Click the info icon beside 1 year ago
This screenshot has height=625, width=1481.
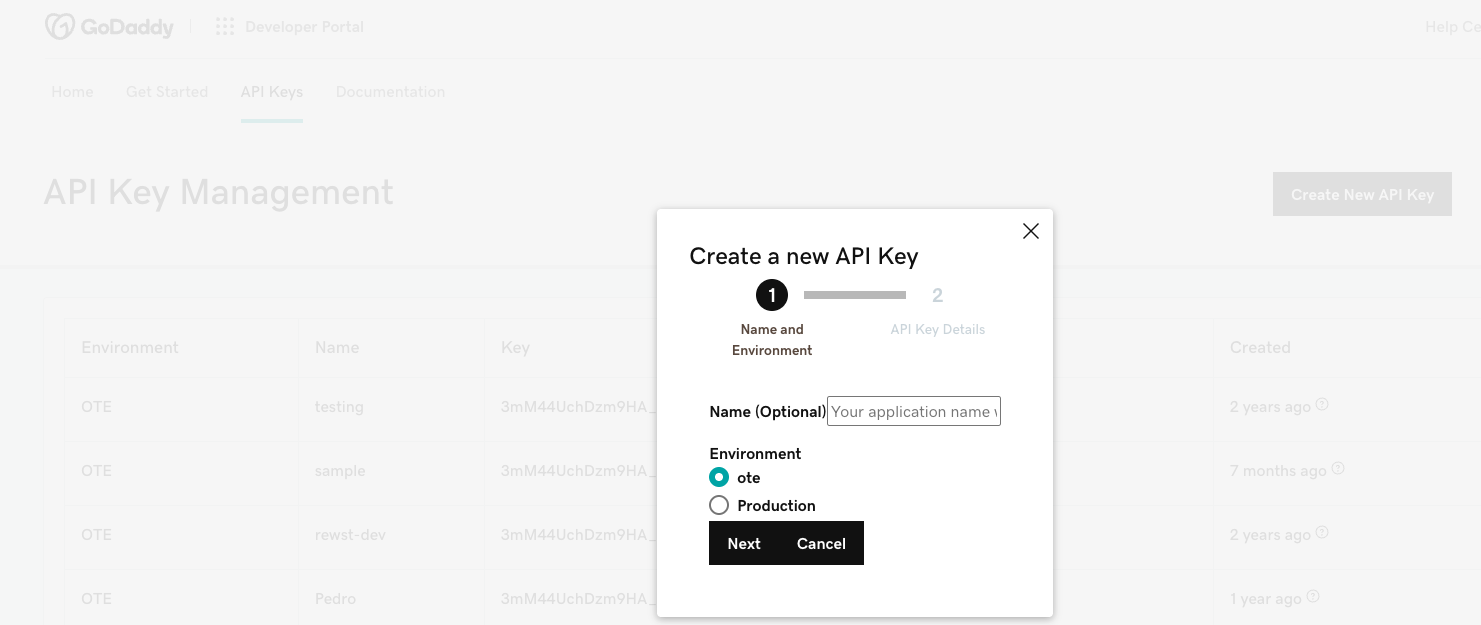[x=1313, y=597]
